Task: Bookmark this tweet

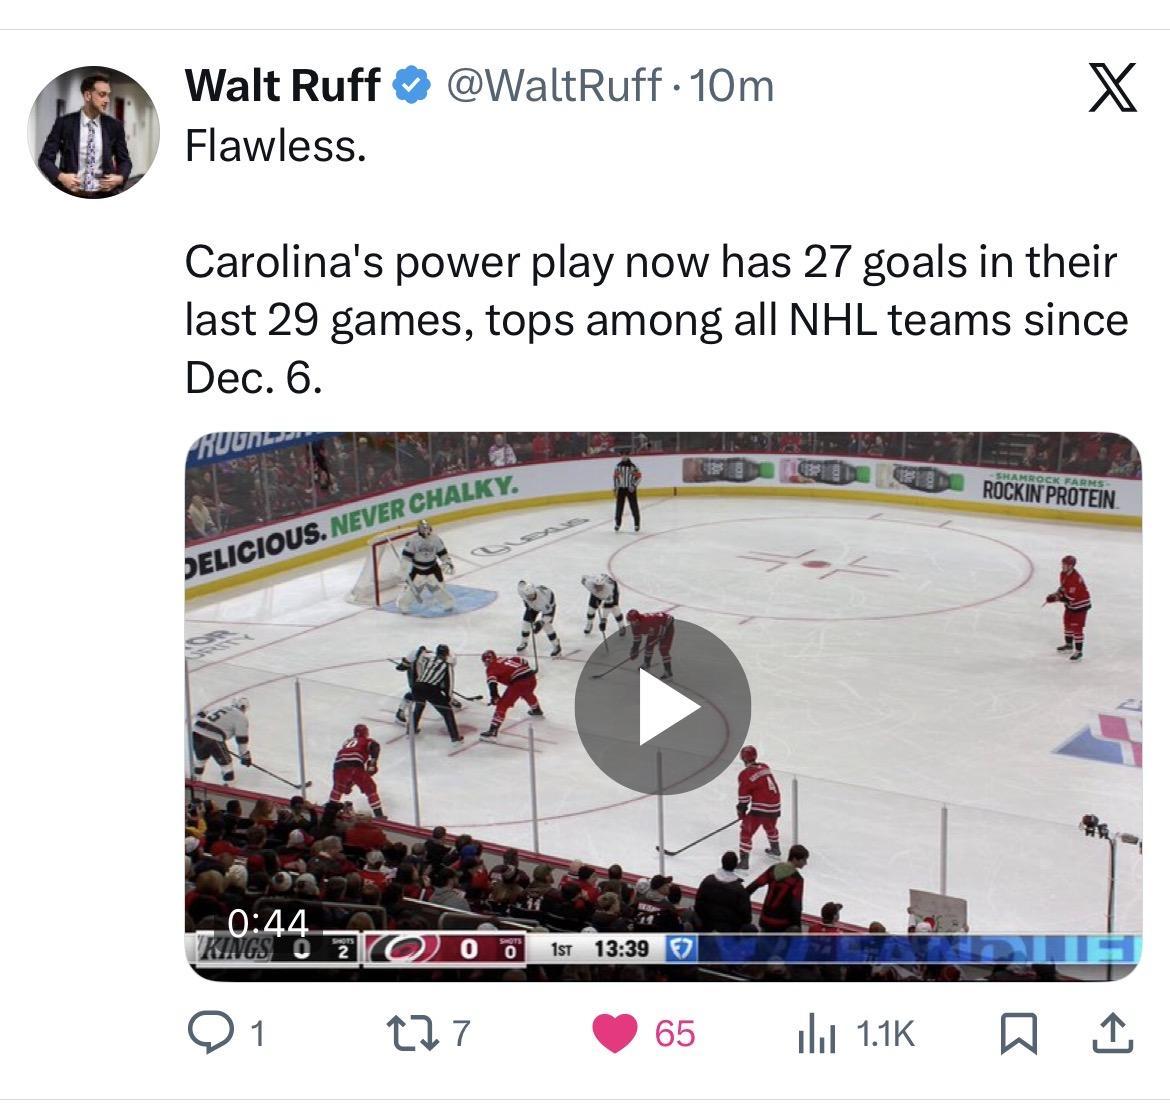Action: click(x=1017, y=1033)
